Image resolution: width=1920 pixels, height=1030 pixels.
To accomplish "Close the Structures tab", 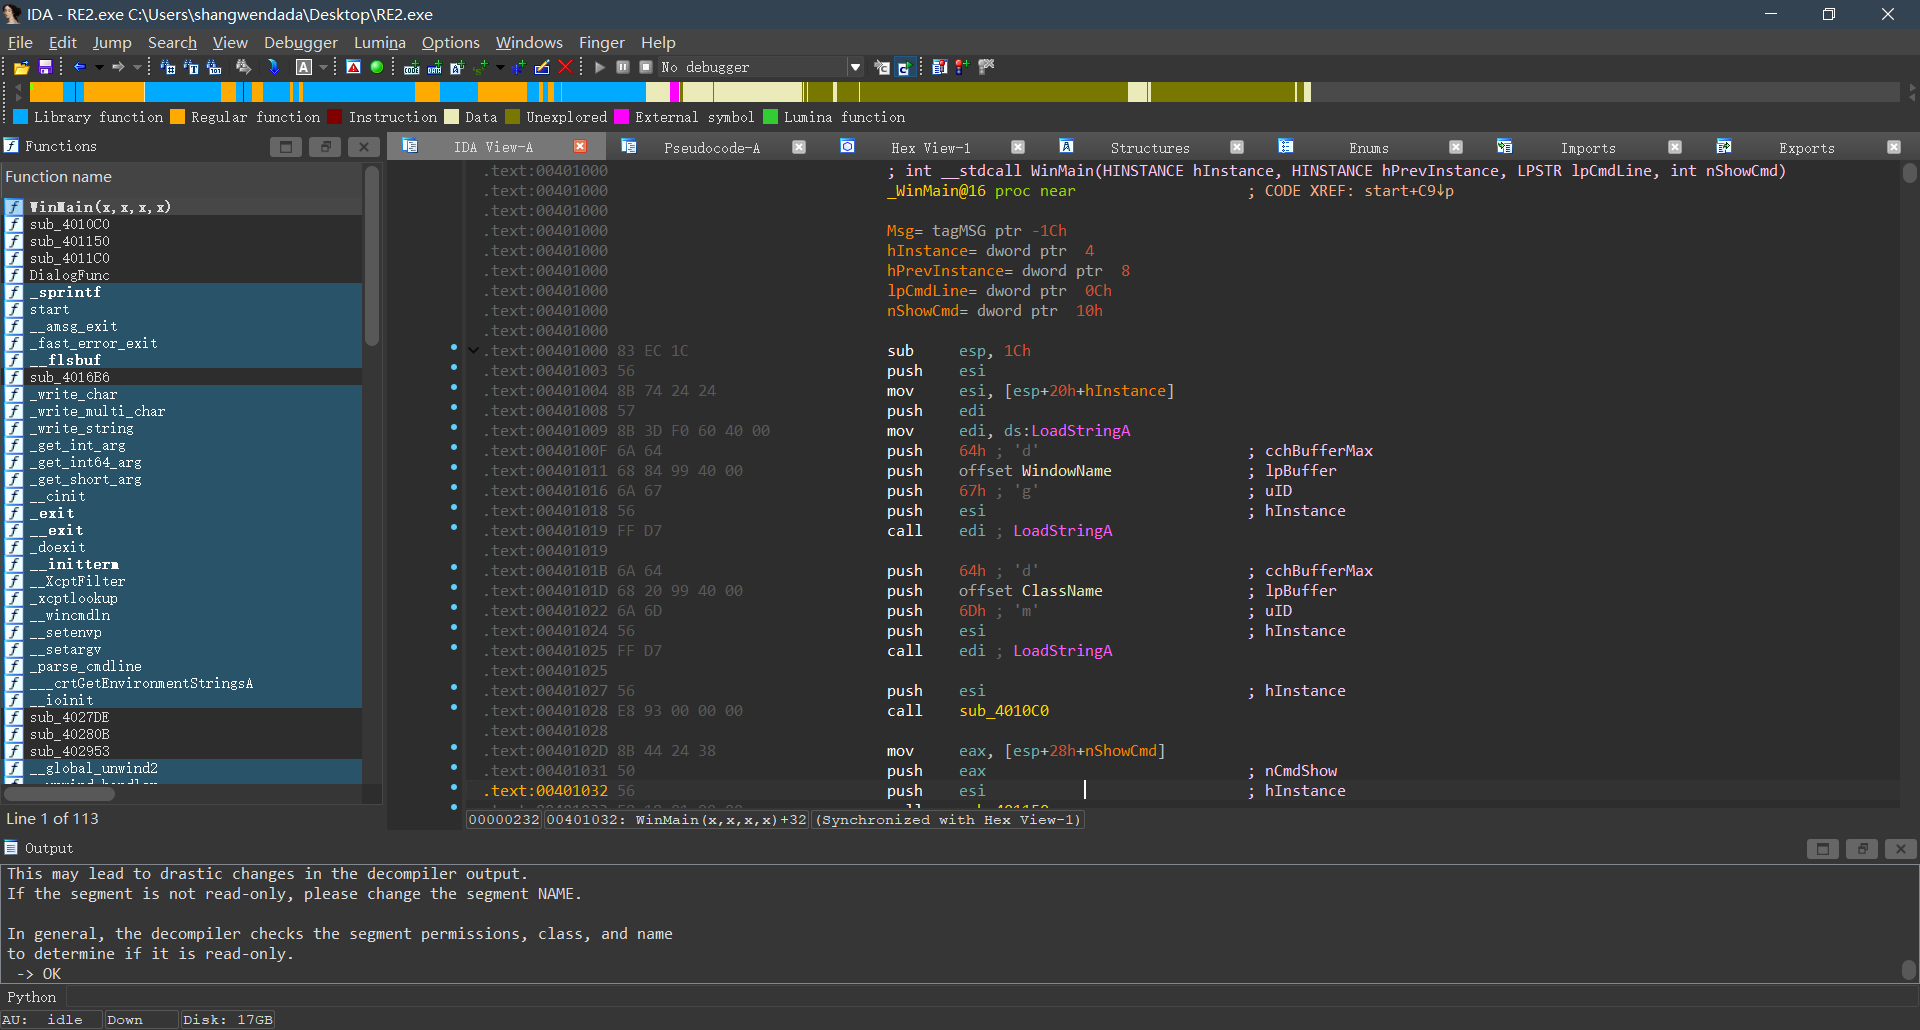I will click(1237, 146).
